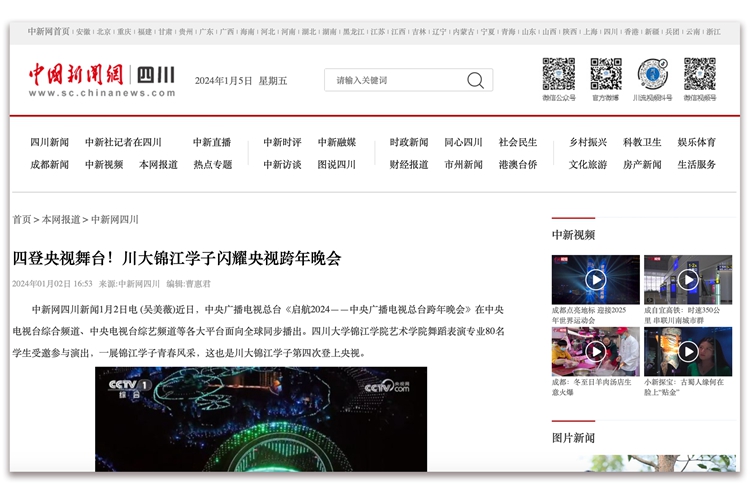
Task: Open 成自宜高铁 时速350公里 caption
Action: point(682,315)
